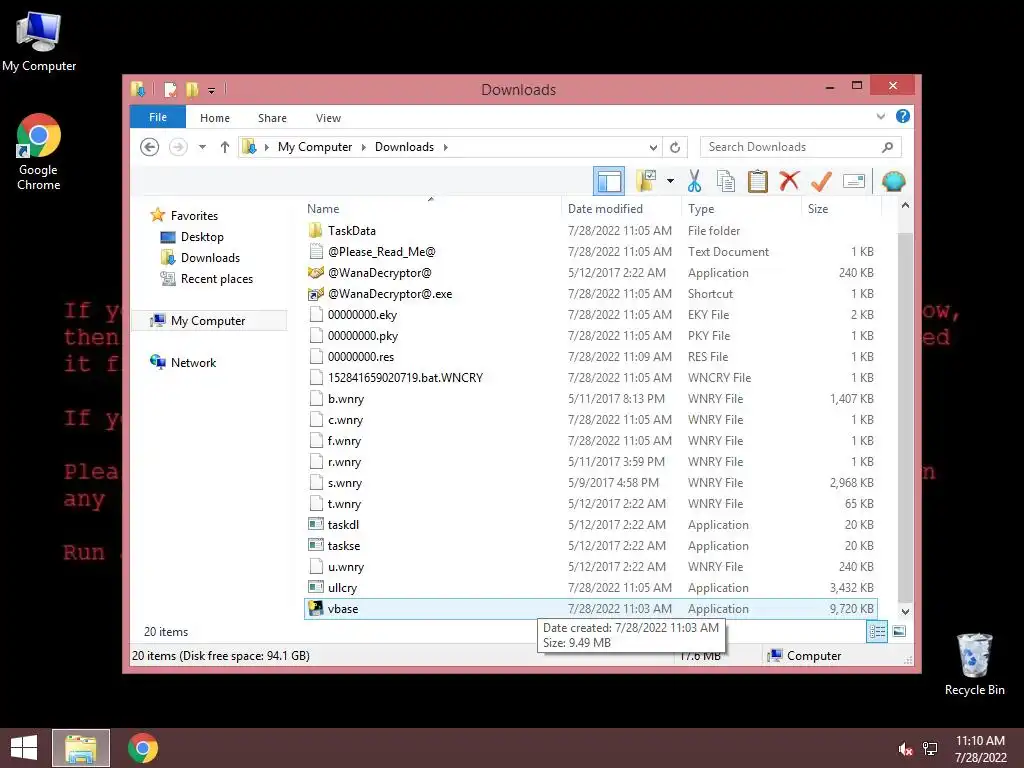Expand the arrow after My Computer breadcrumb

[364, 147]
